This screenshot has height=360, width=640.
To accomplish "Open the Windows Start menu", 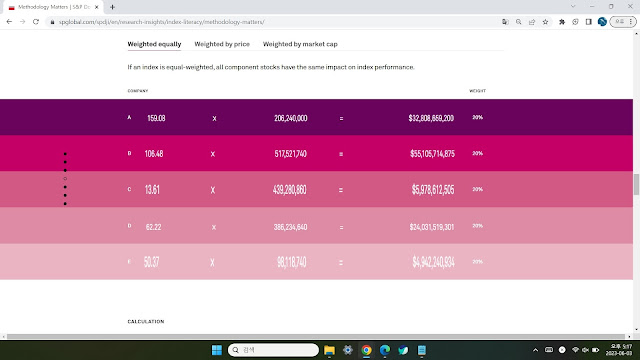I will (x=217, y=350).
